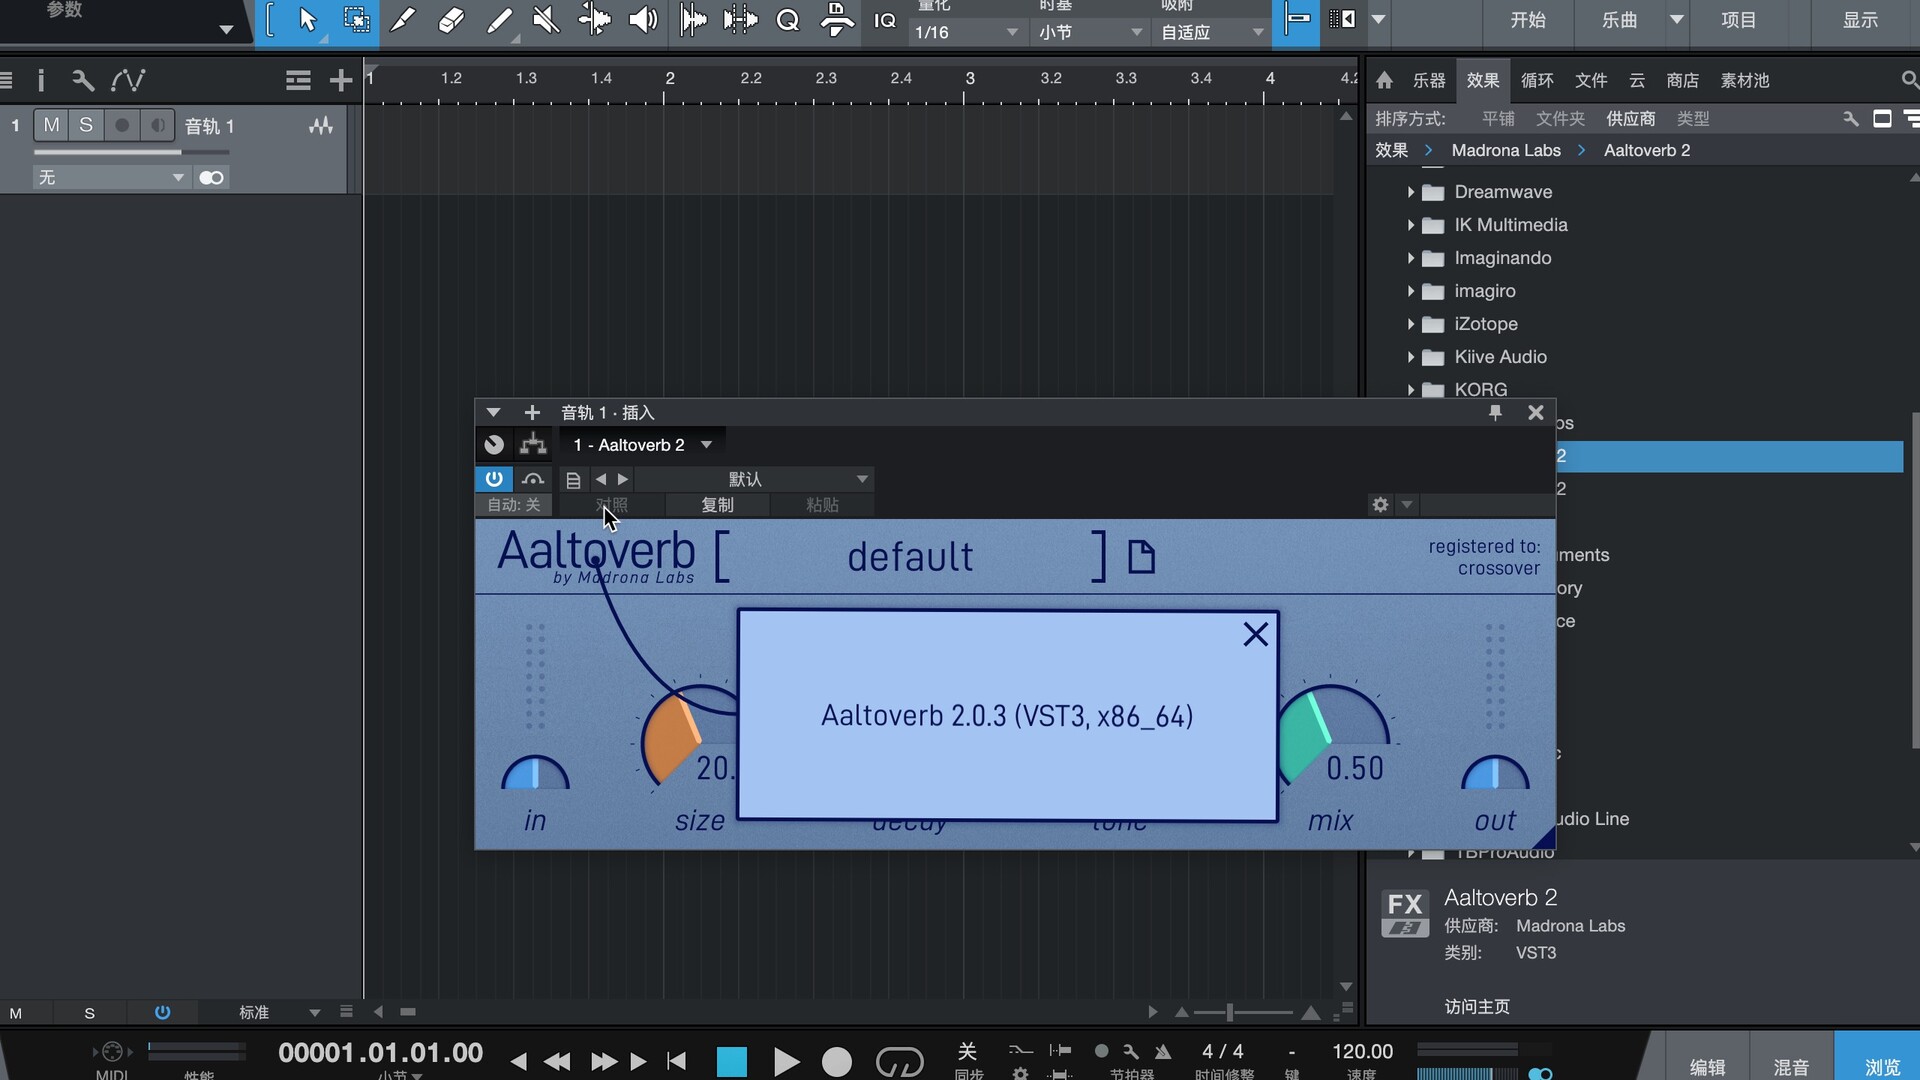Select the Range tool
The width and height of the screenshot is (1920, 1080).
pyautogui.click(x=356, y=20)
